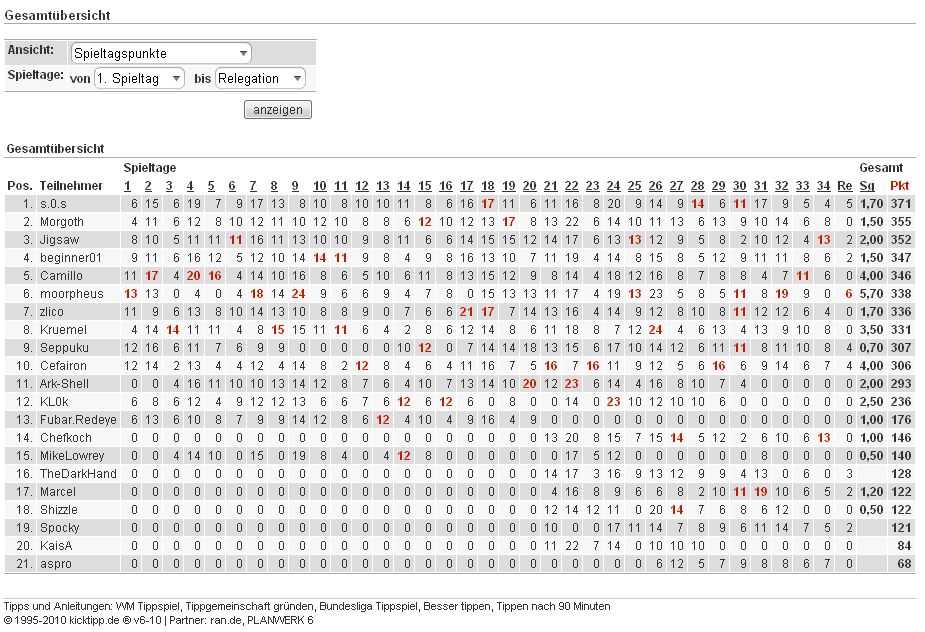Open Spieltag 9 column header link

tap(295, 186)
